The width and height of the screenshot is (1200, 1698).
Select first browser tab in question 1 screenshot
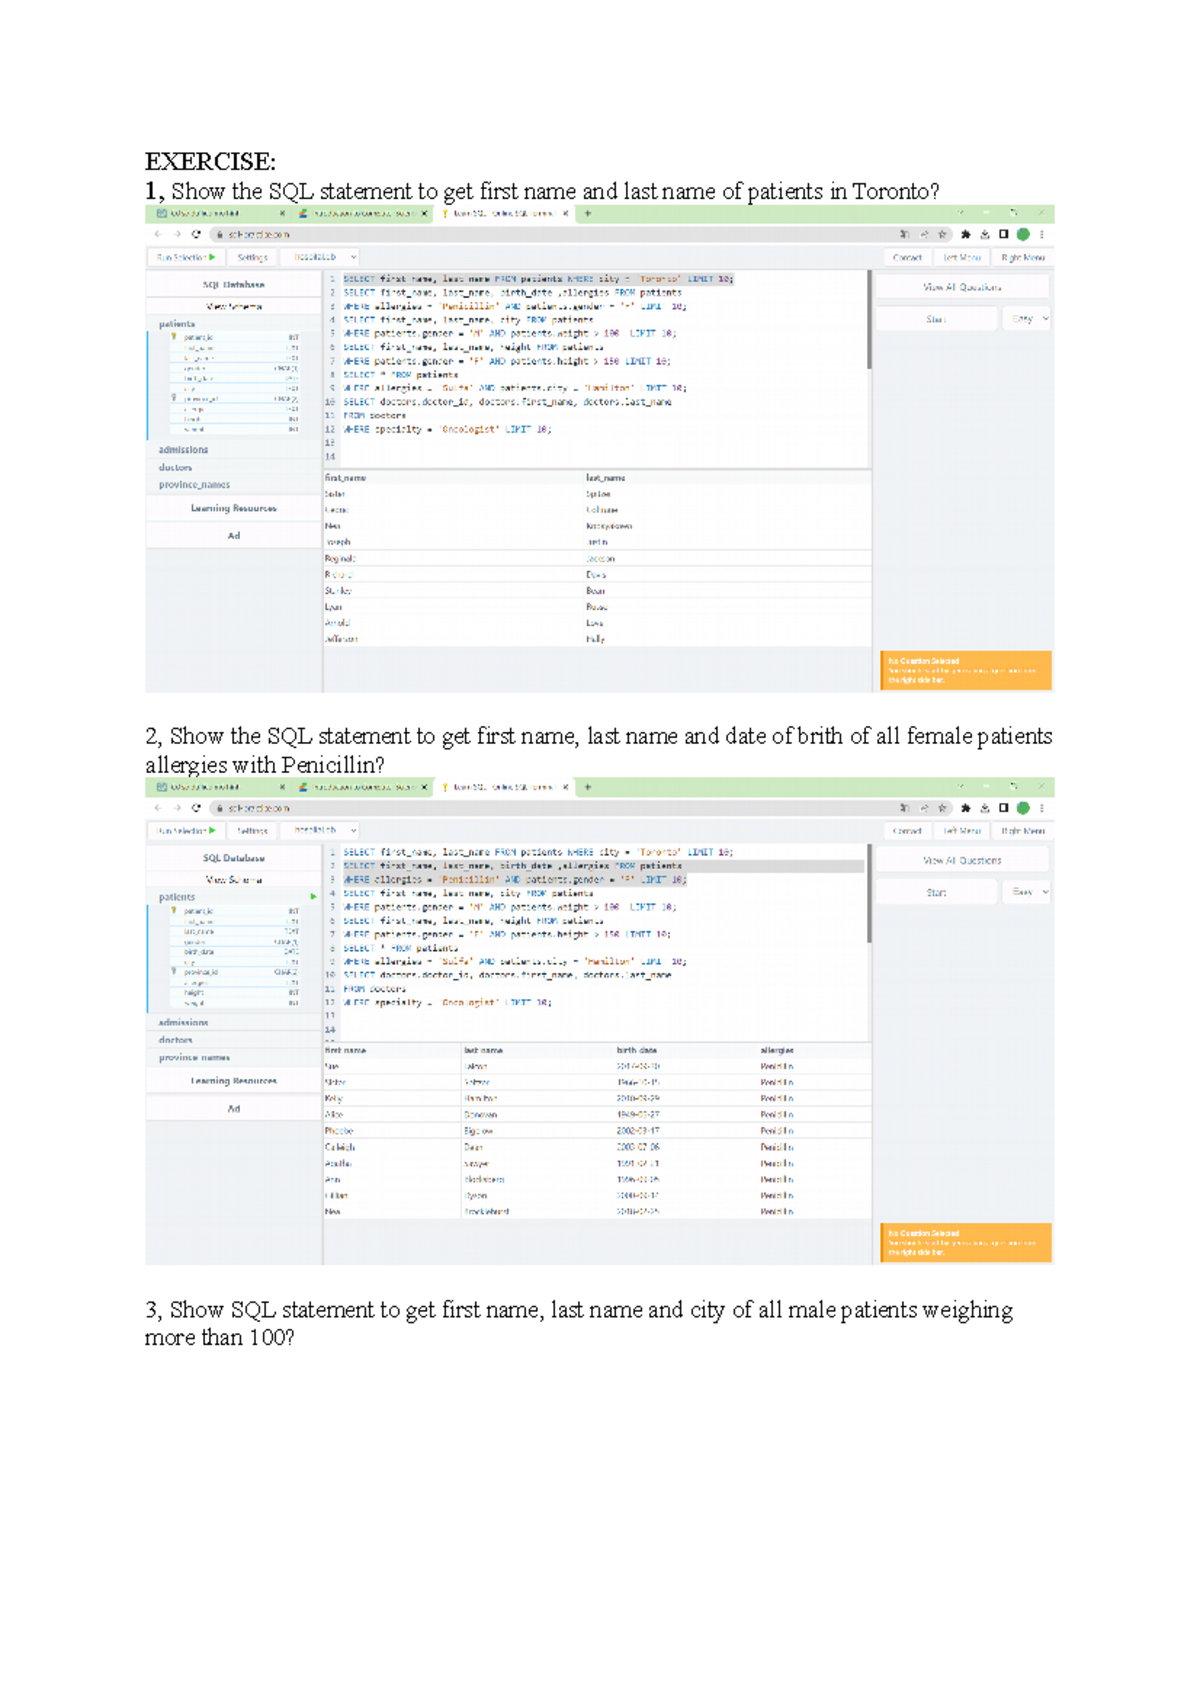pyautogui.click(x=218, y=214)
